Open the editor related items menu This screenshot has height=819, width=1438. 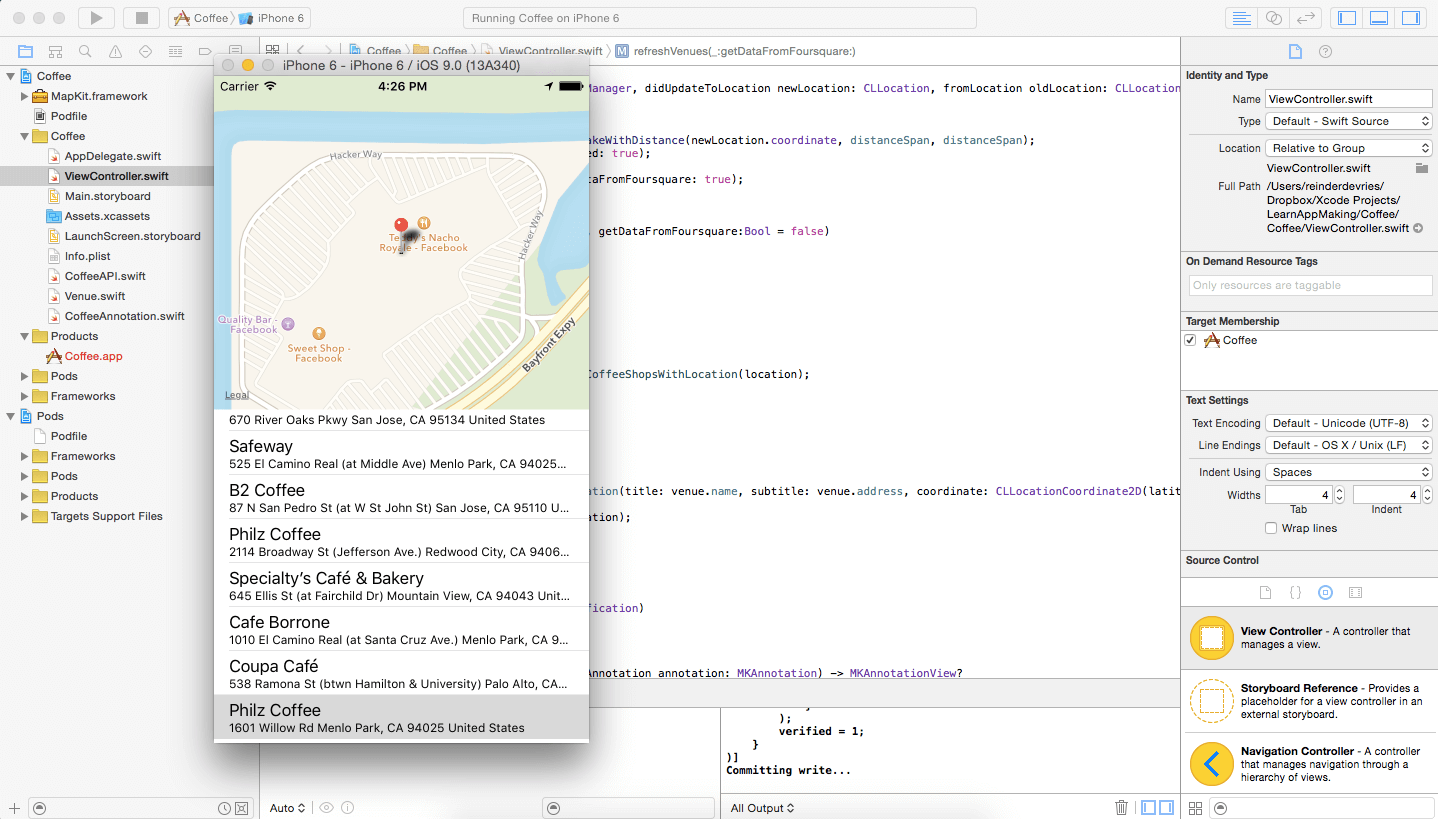point(270,51)
